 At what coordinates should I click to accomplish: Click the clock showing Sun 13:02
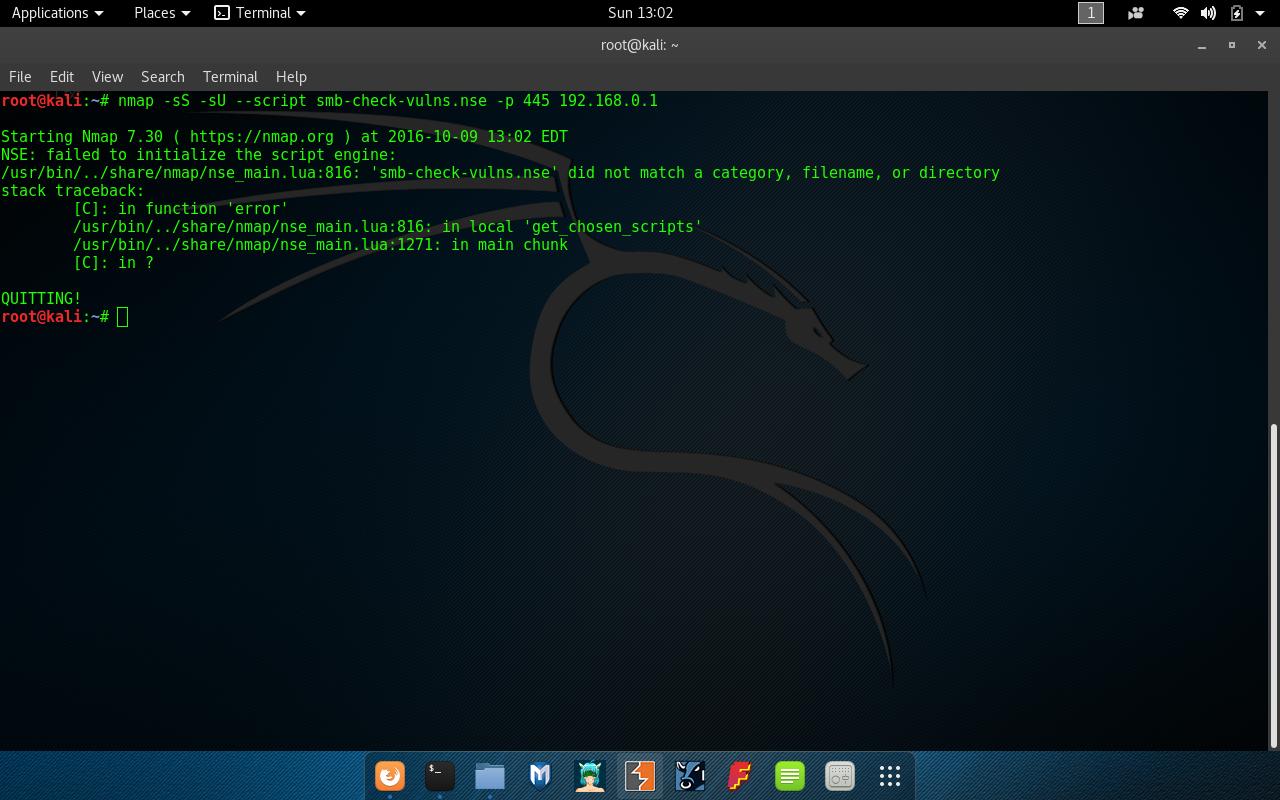[x=640, y=13]
